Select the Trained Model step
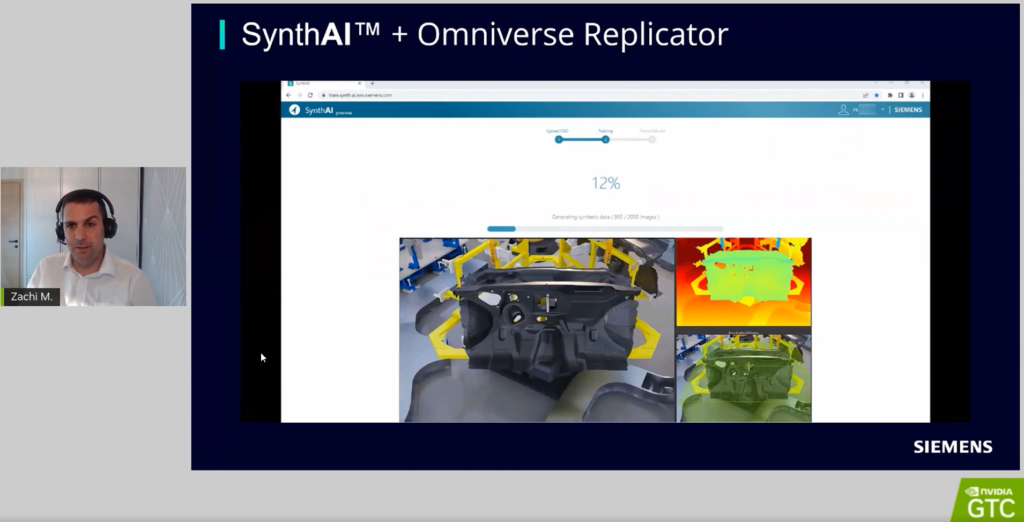1024x522 pixels. pyautogui.click(x=652, y=139)
